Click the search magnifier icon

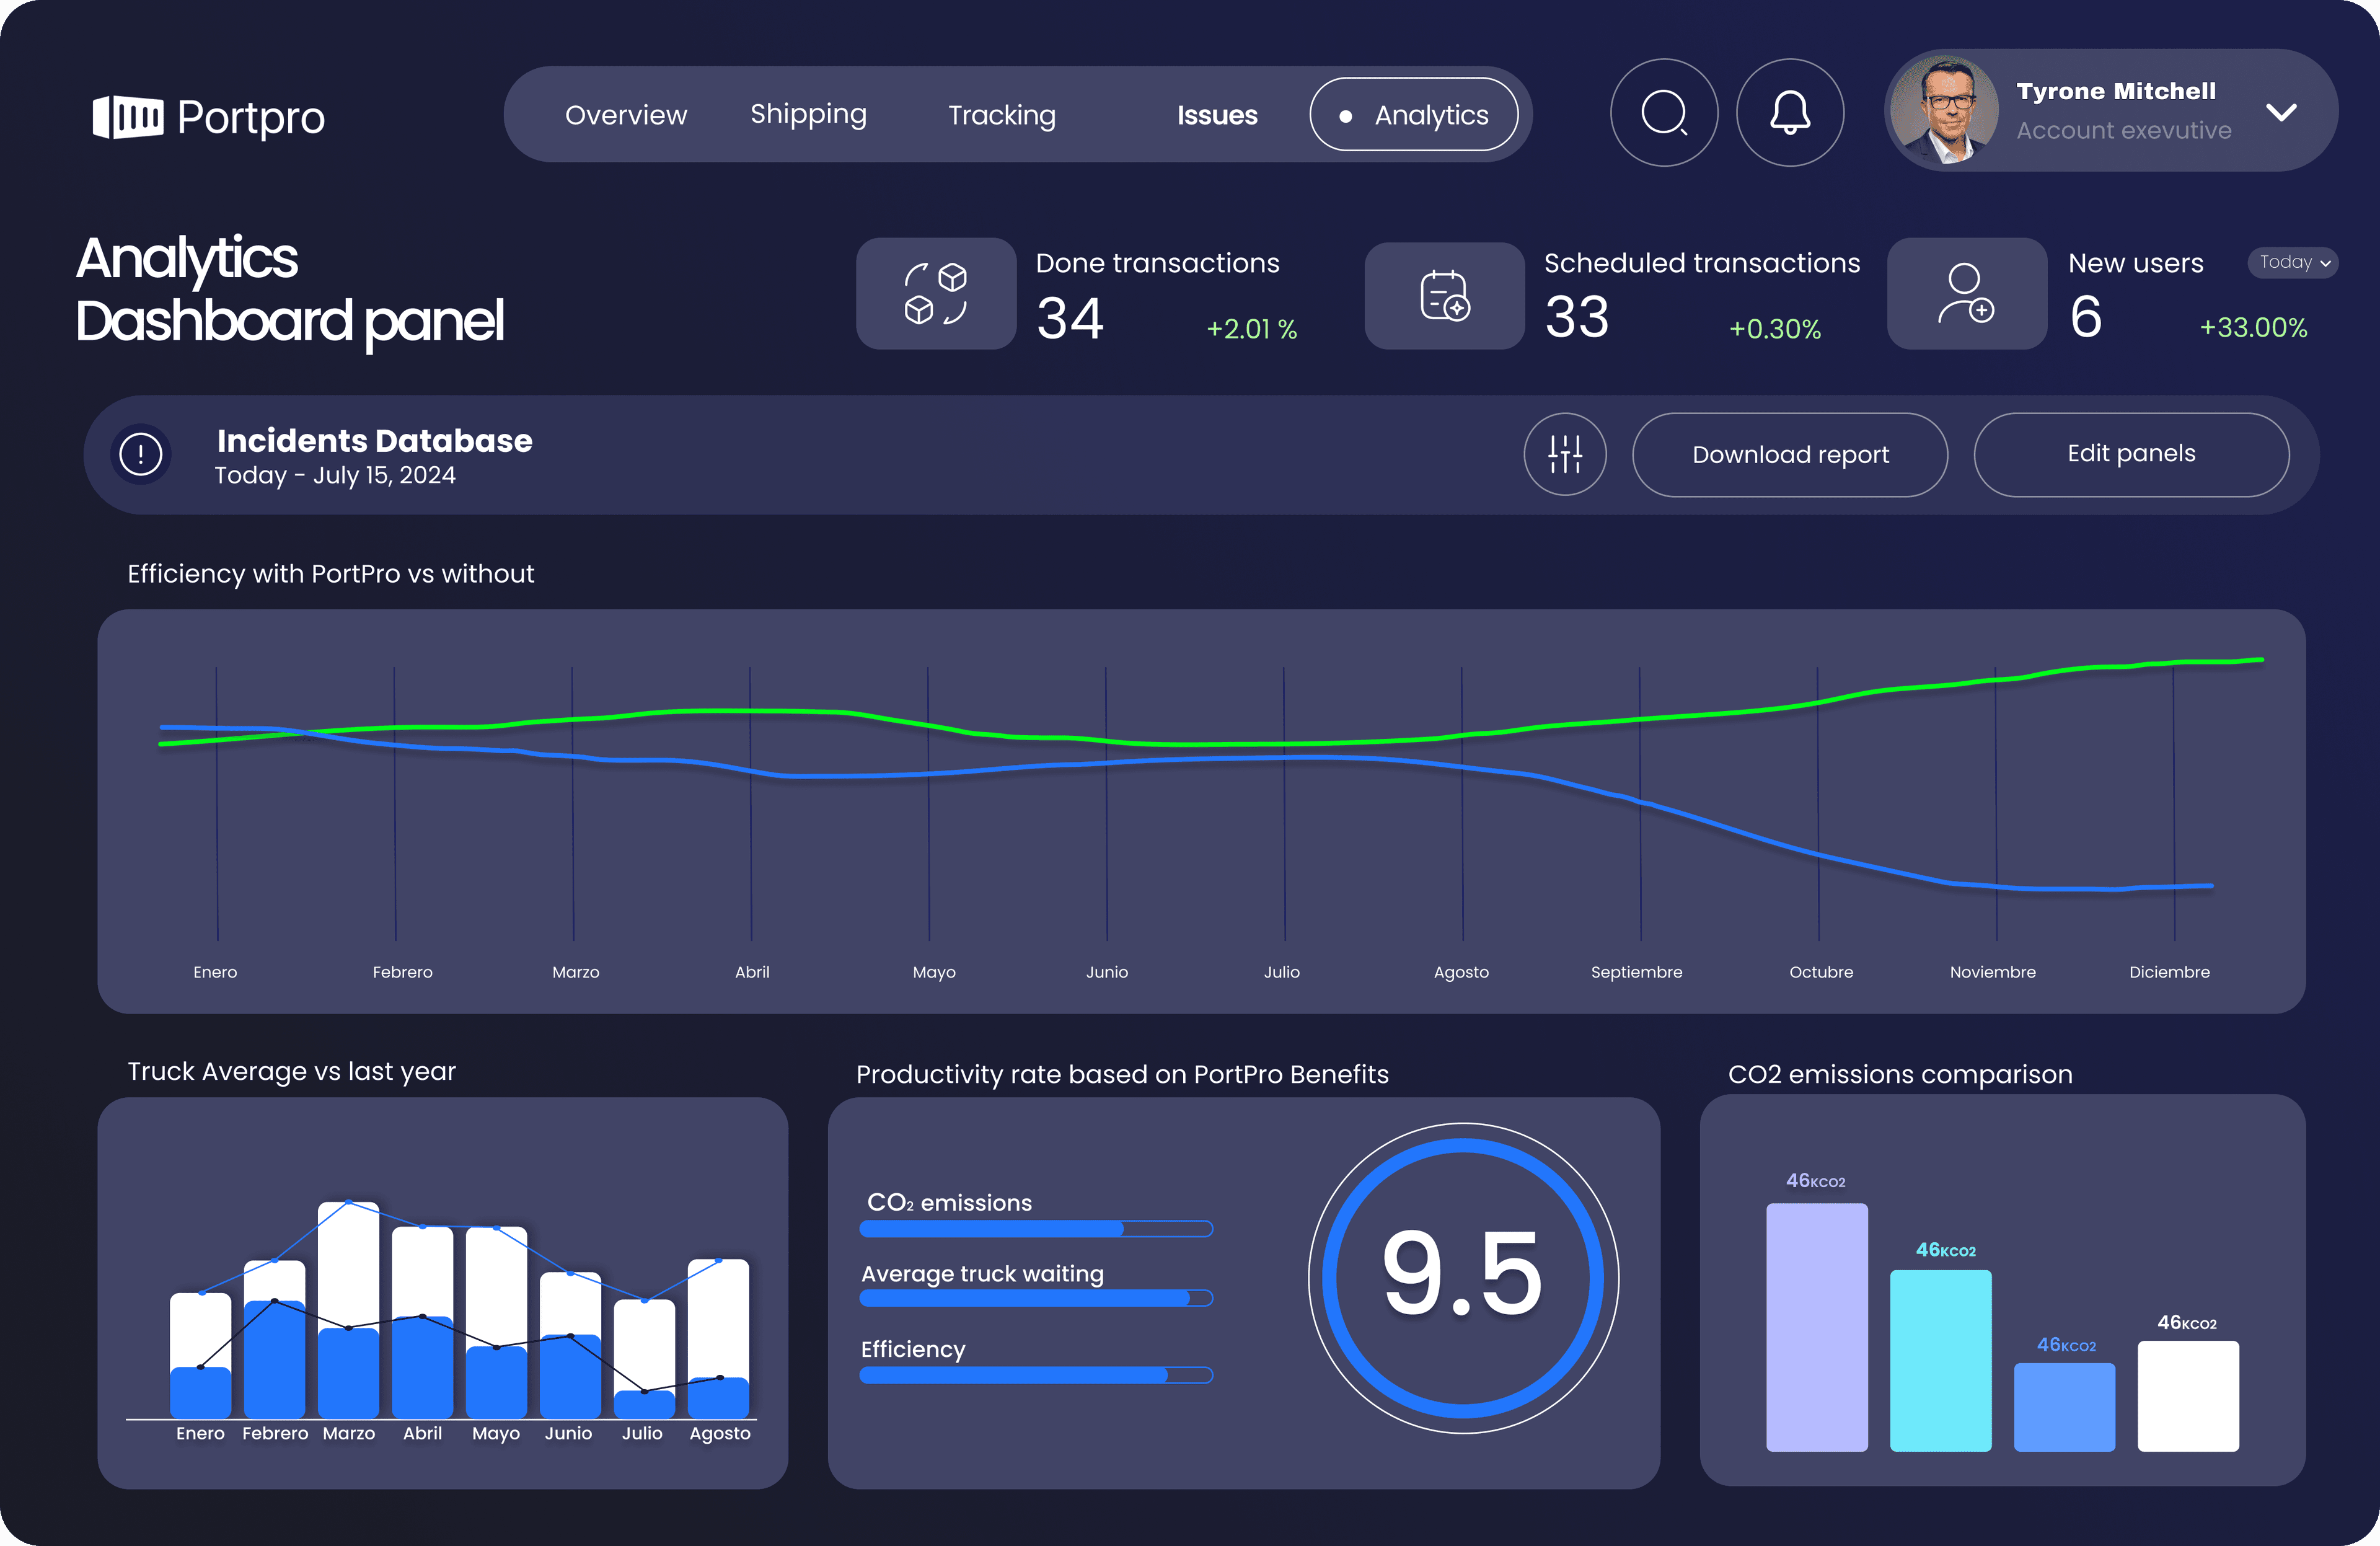(1664, 113)
